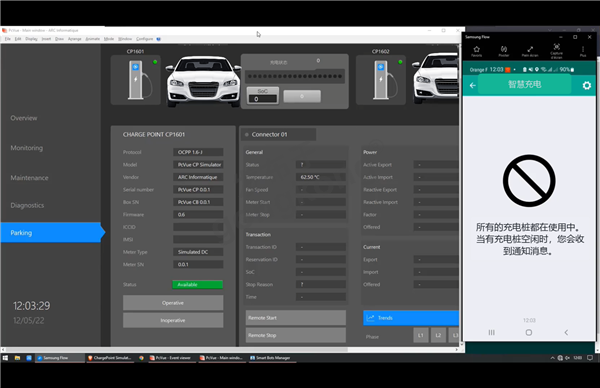
Task: Toggle phase L1 button
Action: pos(421,335)
